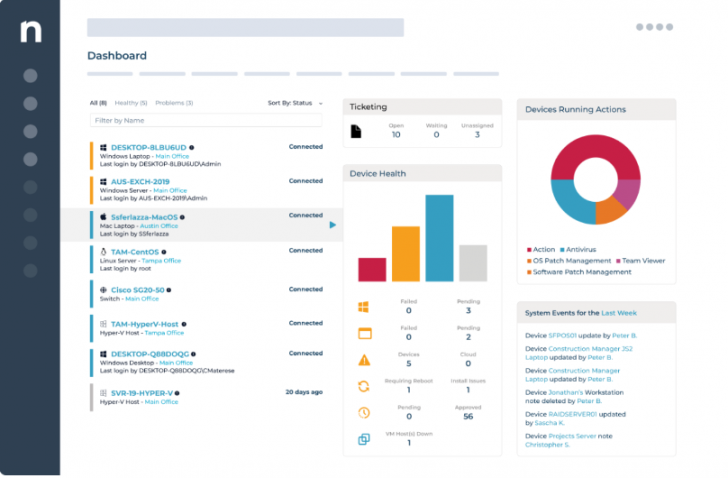This screenshot has width=728, height=478.
Task: Open the Sort By: Status dropdown
Action: pyautogui.click(x=295, y=103)
